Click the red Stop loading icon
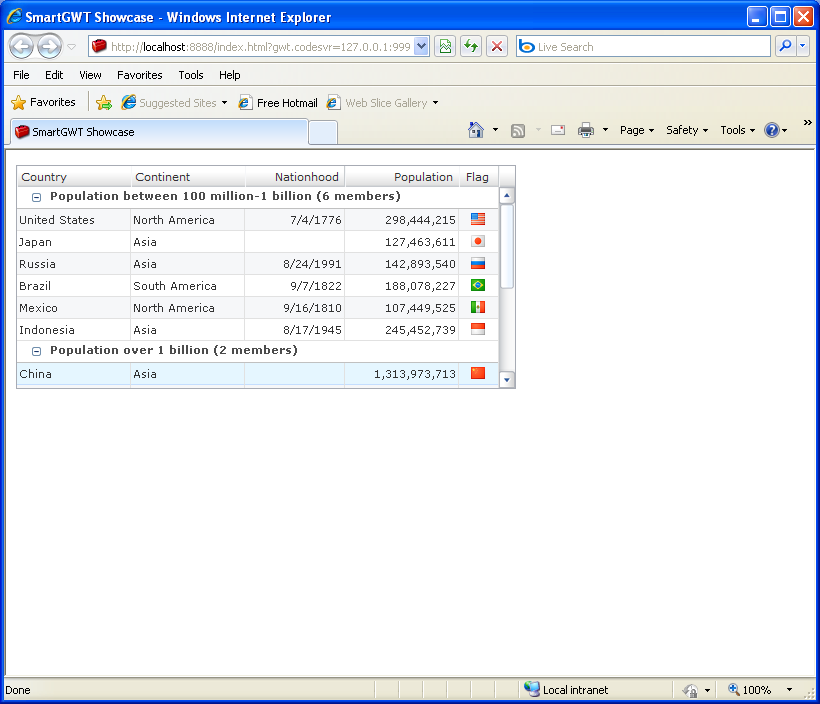 497,47
